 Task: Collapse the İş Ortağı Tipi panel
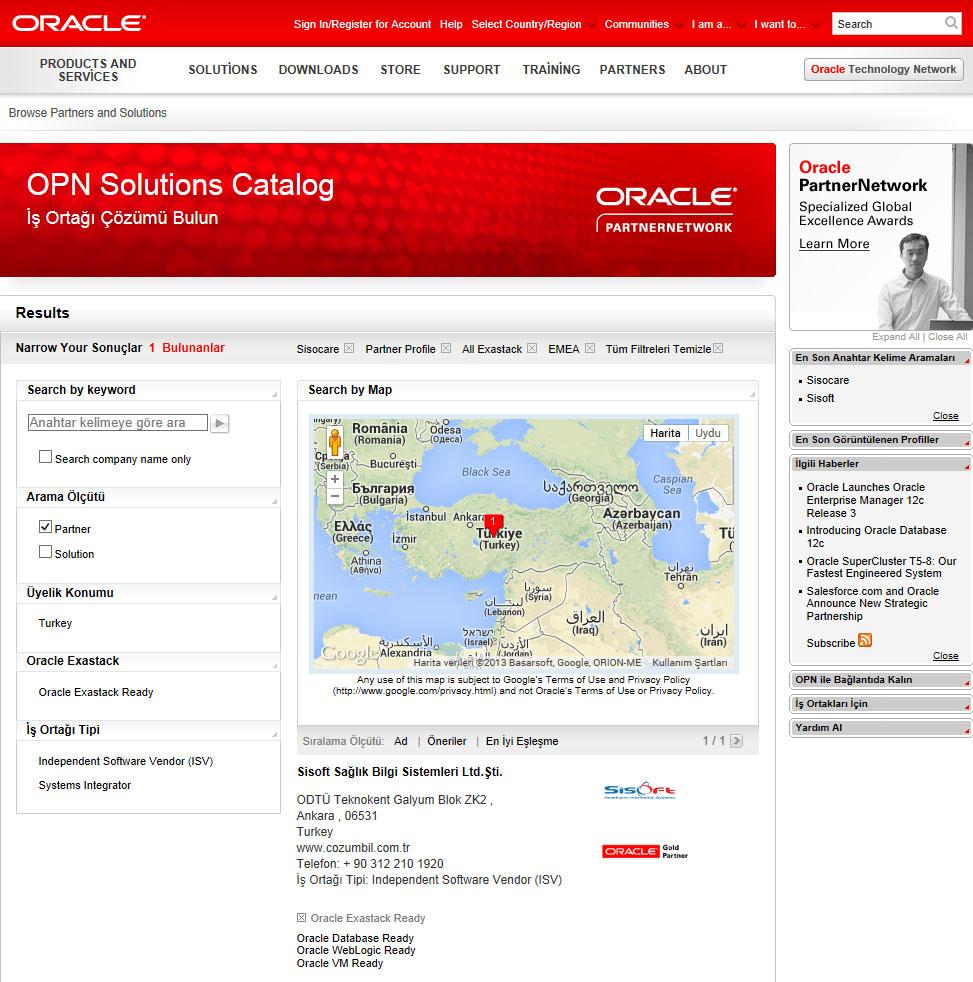[274, 734]
